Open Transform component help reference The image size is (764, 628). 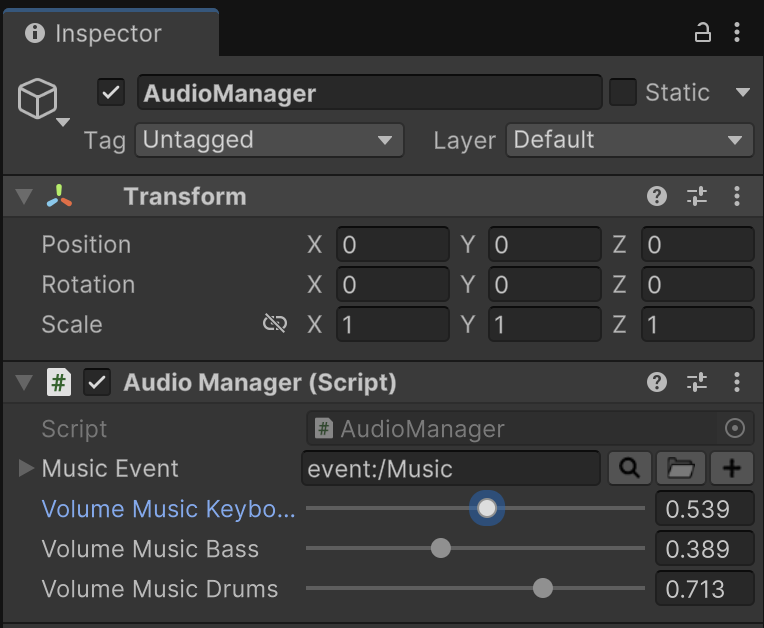[x=657, y=196]
